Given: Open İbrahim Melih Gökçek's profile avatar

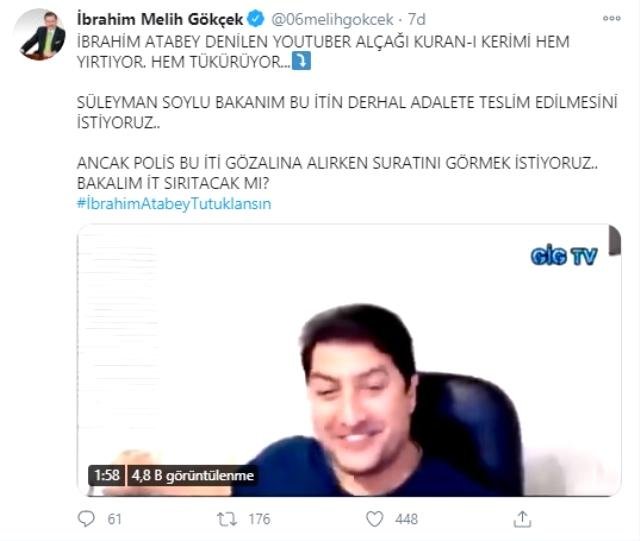Looking at the screenshot, I should pyautogui.click(x=40, y=34).
